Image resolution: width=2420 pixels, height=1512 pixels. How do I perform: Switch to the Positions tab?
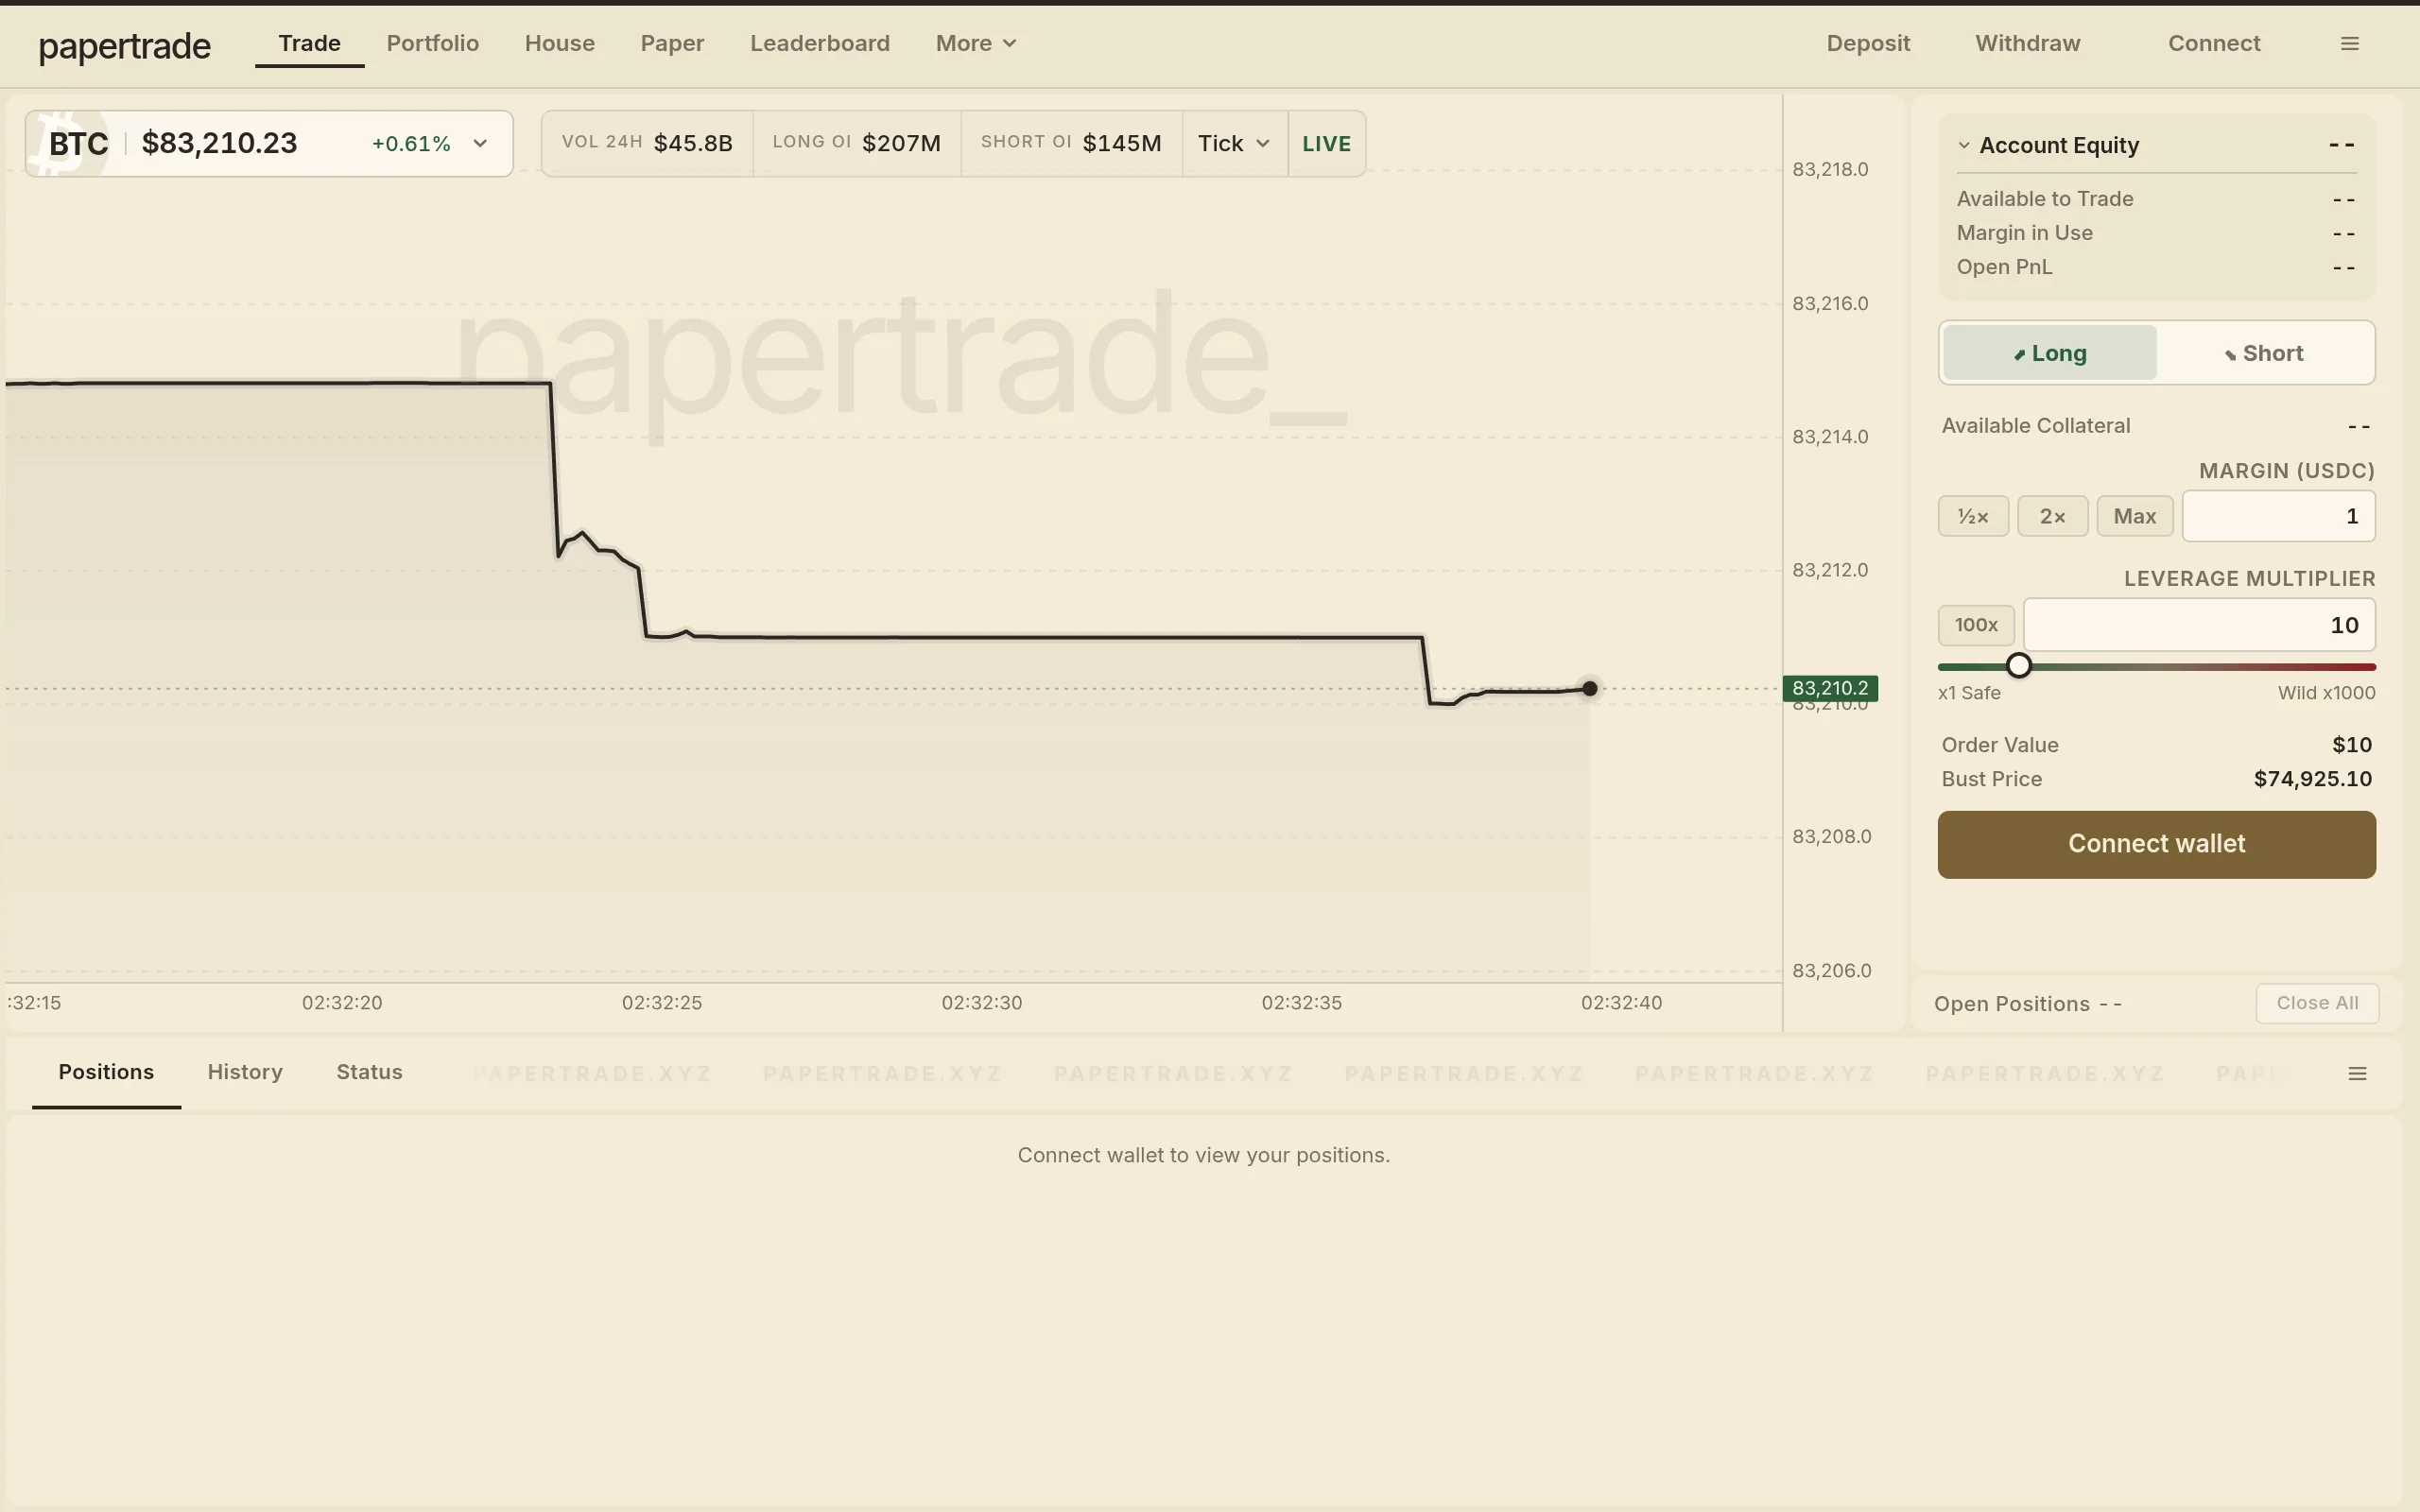point(106,1072)
